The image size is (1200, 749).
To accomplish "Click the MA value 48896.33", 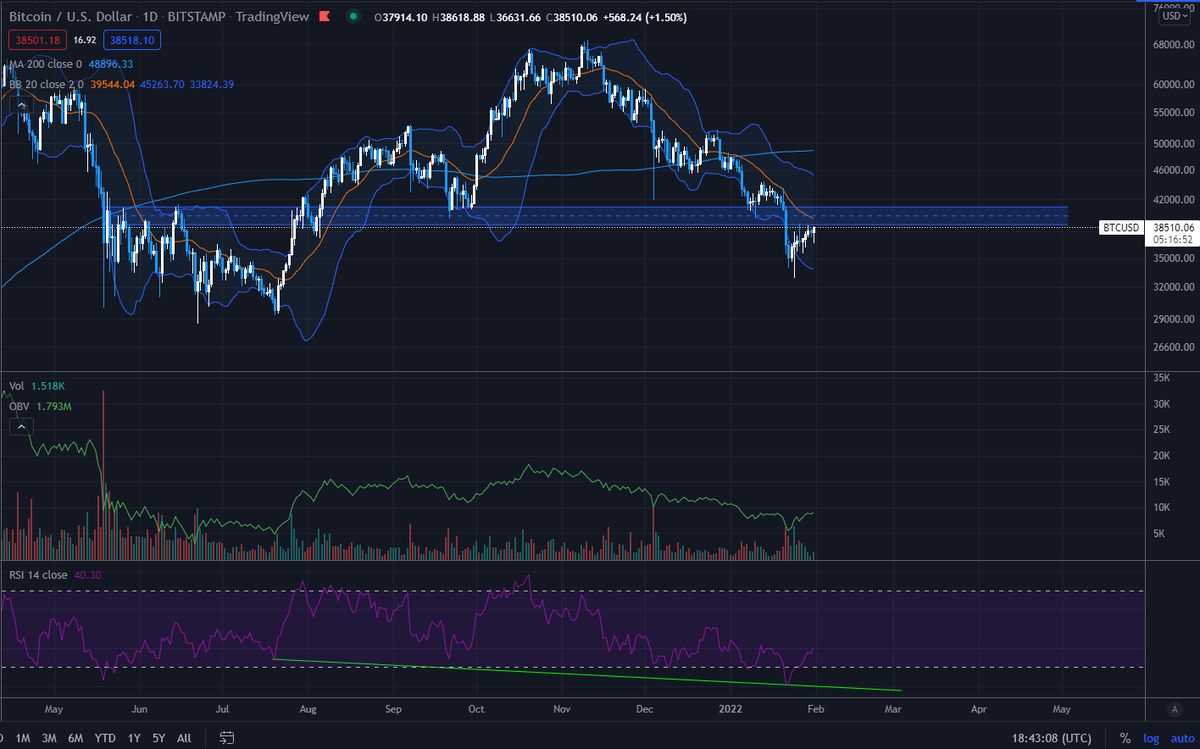I will (x=111, y=63).
